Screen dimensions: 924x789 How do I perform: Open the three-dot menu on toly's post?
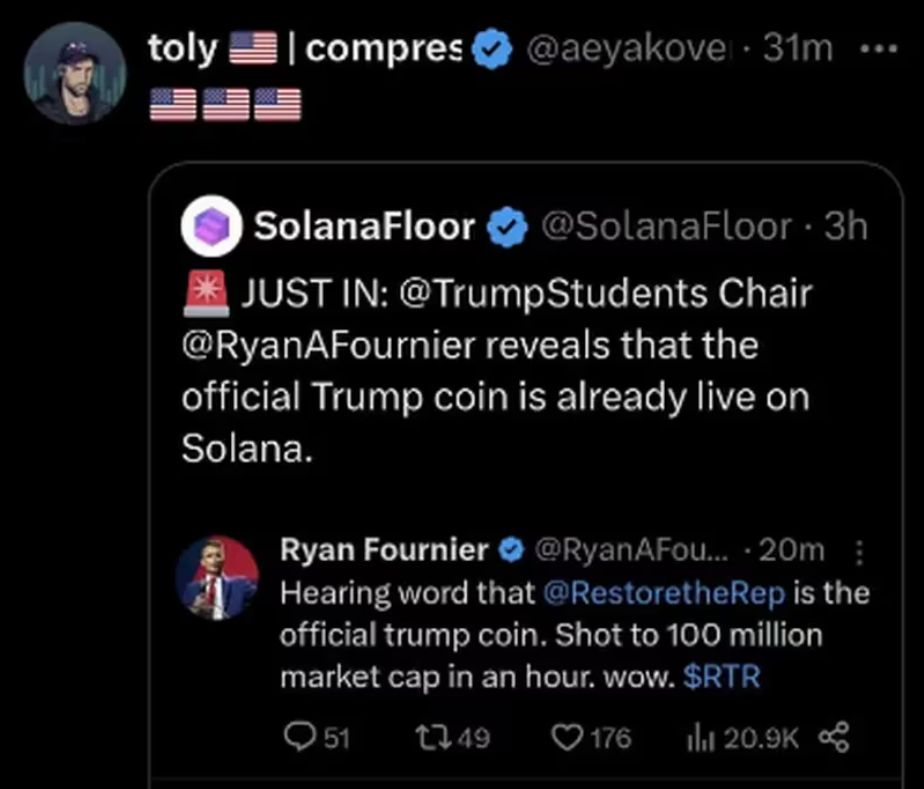click(x=878, y=48)
